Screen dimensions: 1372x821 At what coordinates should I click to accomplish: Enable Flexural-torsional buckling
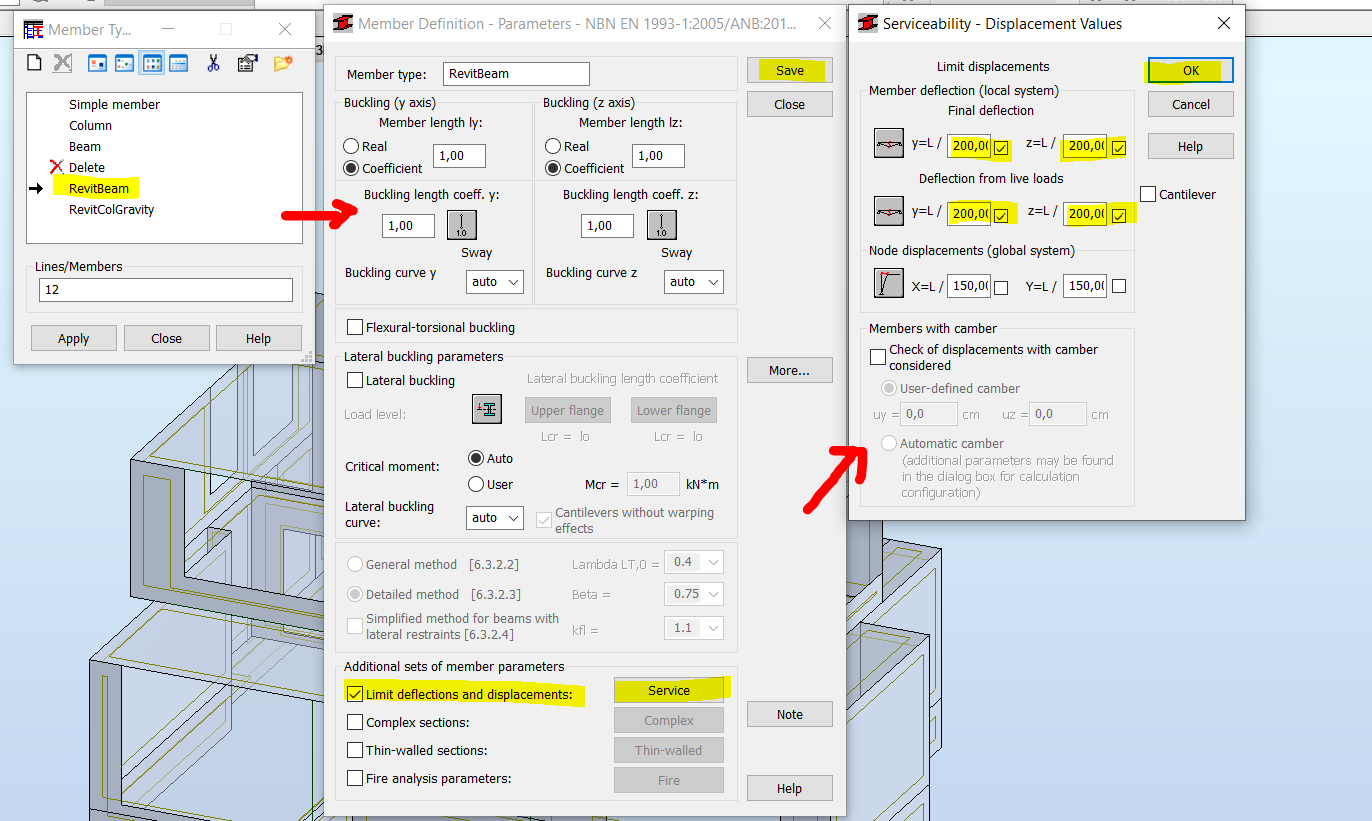(355, 327)
